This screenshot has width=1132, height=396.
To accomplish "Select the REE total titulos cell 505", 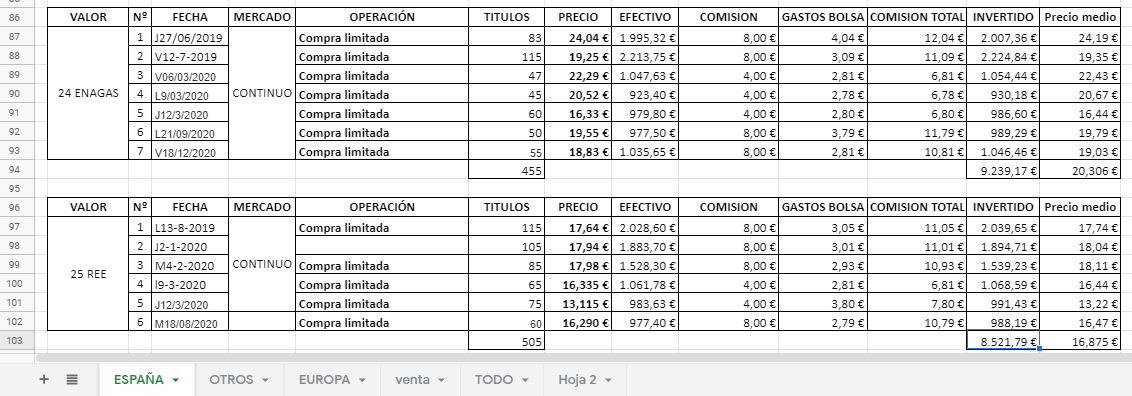I will pyautogui.click(x=506, y=342).
